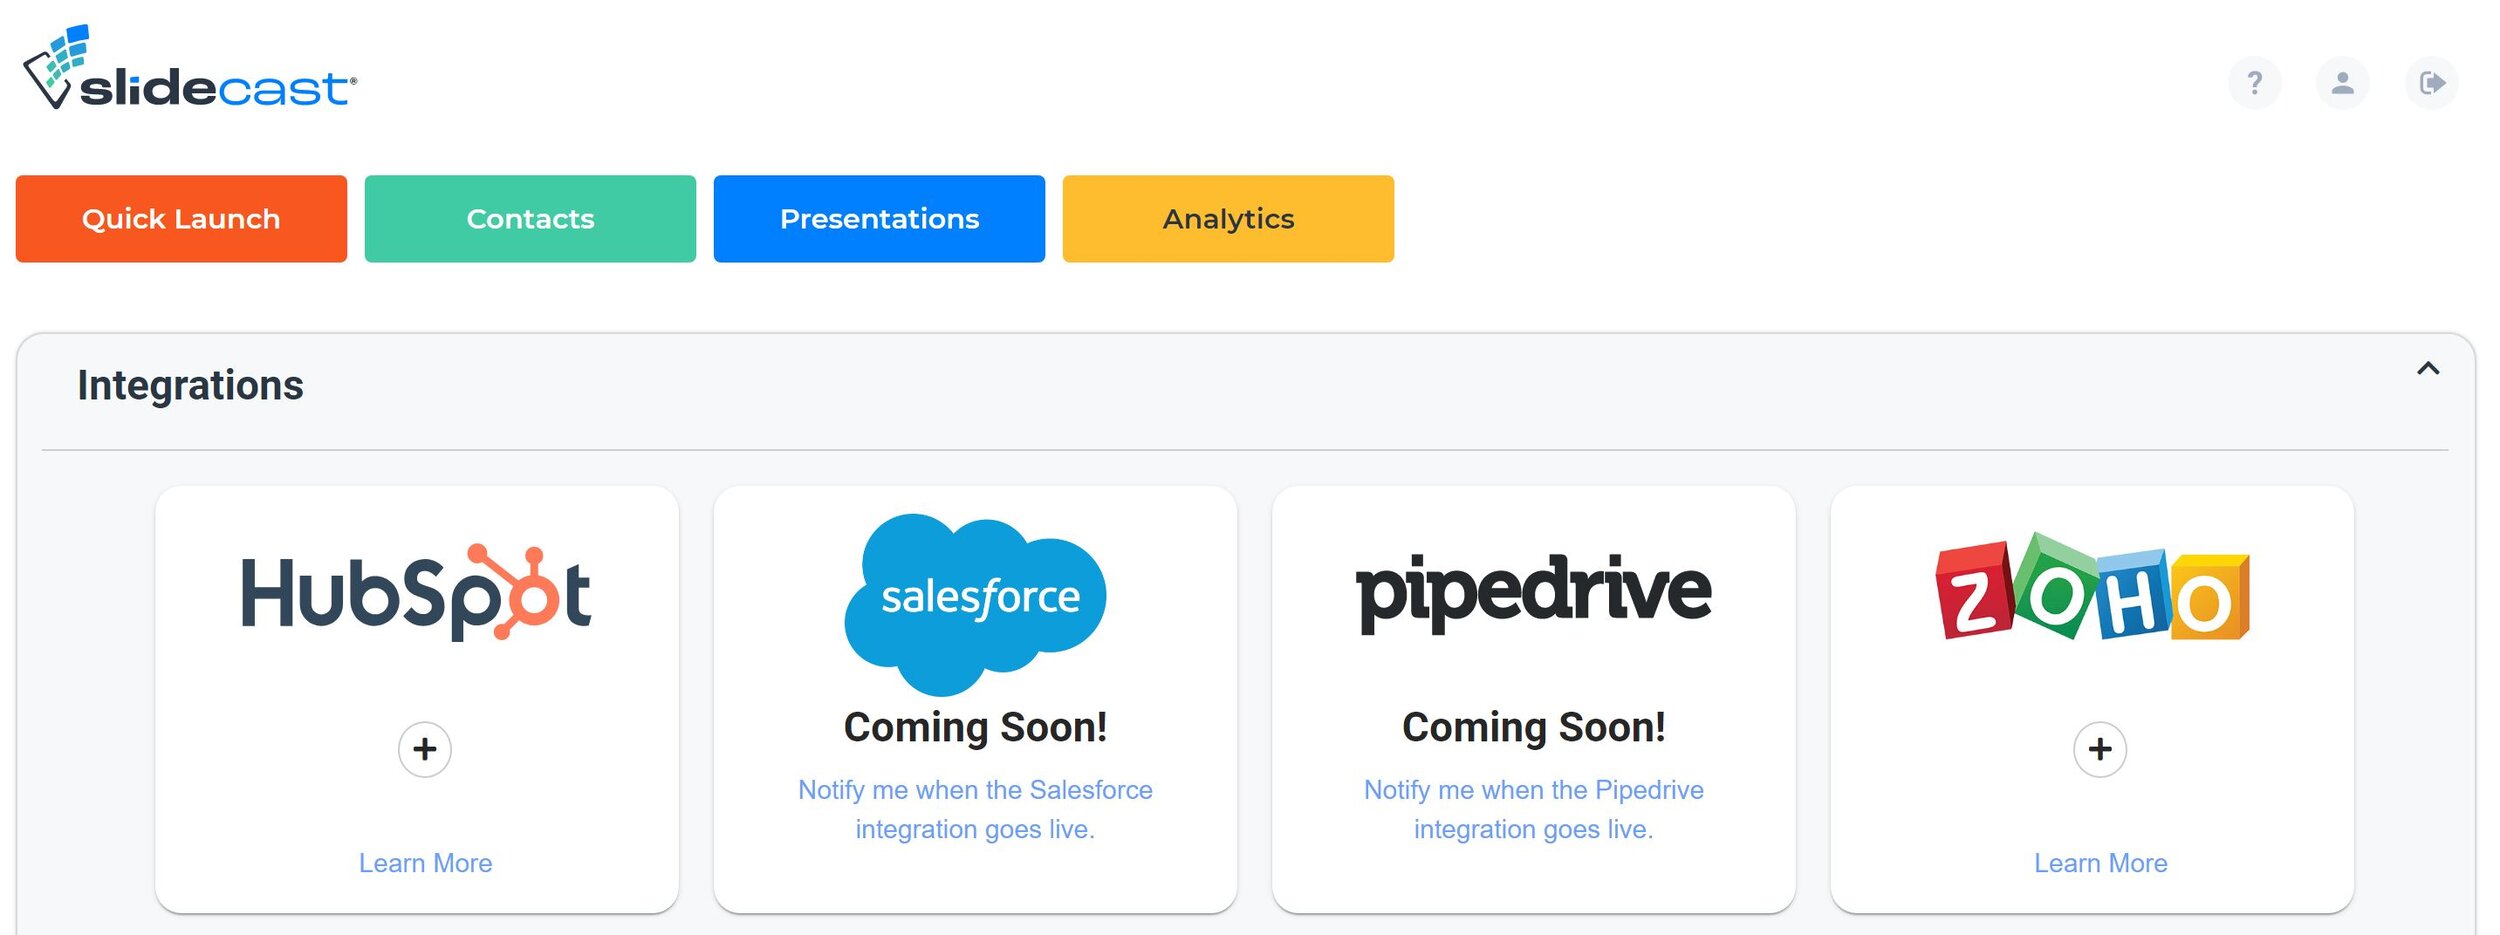Click the logout icon
Image resolution: width=2500 pixels, height=935 pixels.
coord(2431,83)
